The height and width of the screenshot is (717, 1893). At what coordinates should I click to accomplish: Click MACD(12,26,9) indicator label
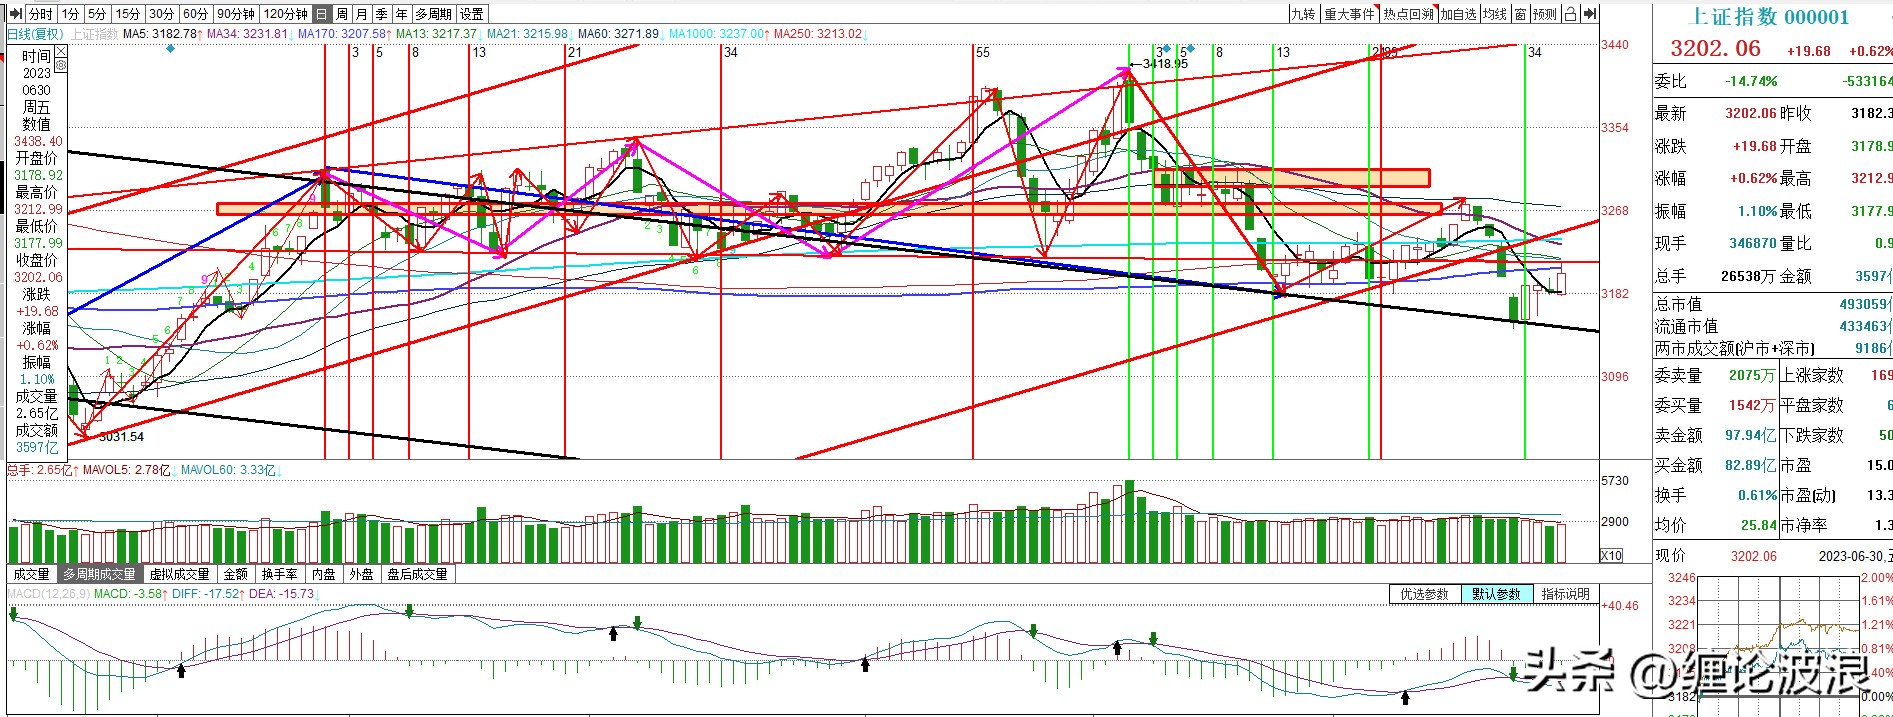coord(49,594)
